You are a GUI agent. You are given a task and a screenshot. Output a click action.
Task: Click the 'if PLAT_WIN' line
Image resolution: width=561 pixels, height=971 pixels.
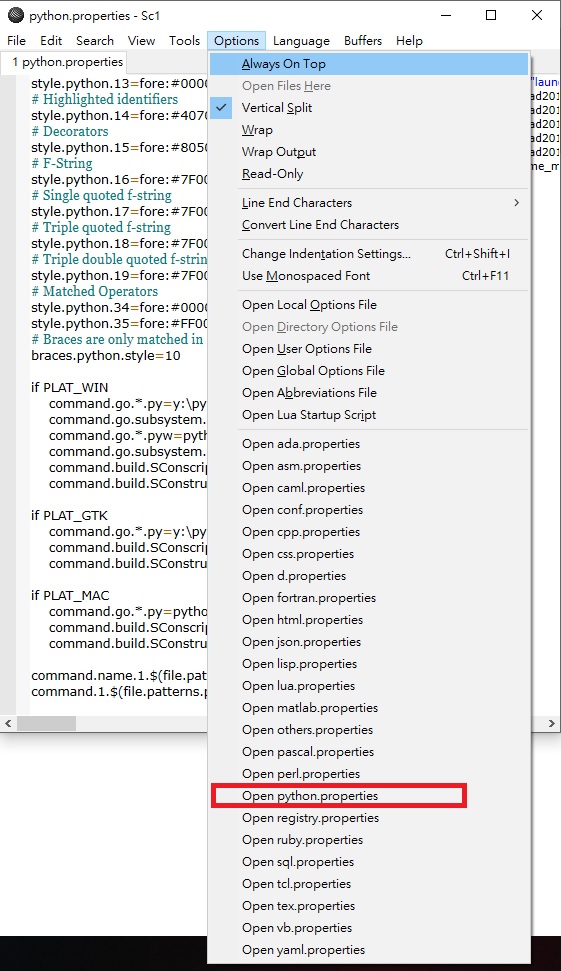point(70,388)
